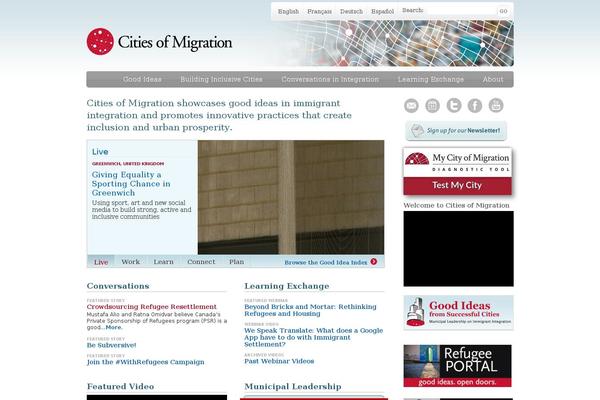Open the Refugee Portal banner
The width and height of the screenshot is (600, 400).
pyautogui.click(x=457, y=366)
